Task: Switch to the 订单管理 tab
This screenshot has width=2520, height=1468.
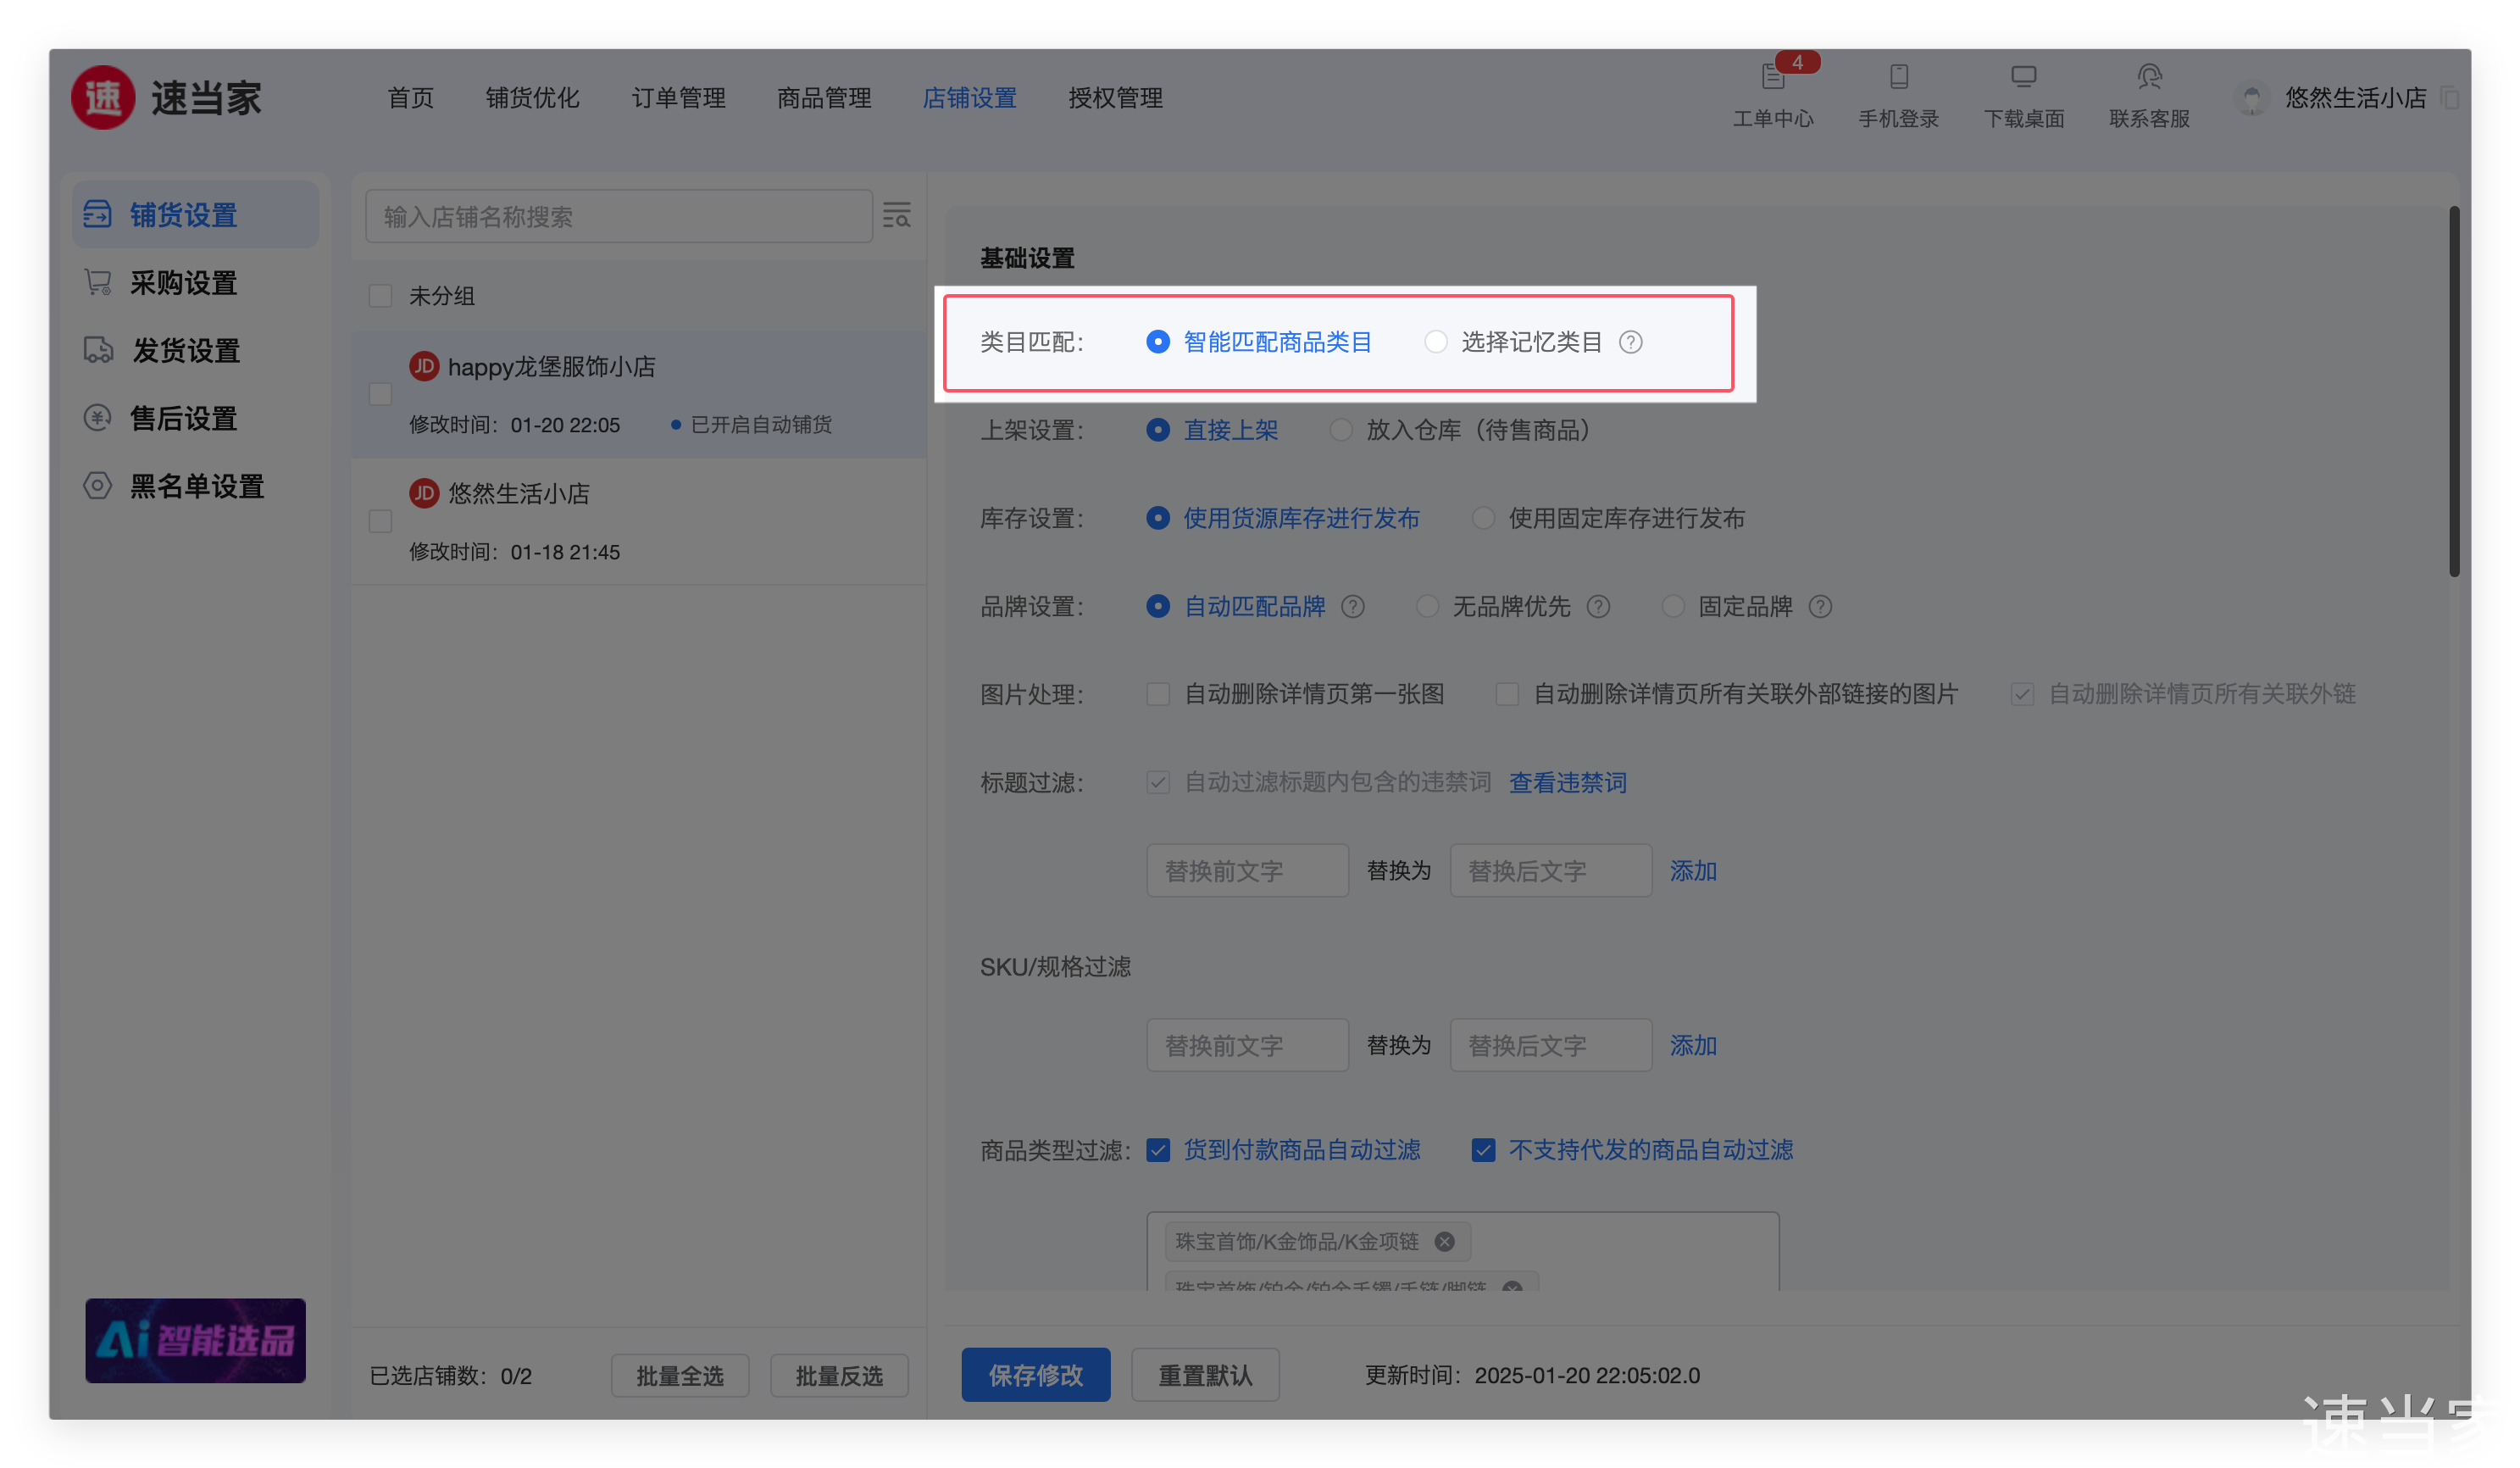Action: (678, 98)
